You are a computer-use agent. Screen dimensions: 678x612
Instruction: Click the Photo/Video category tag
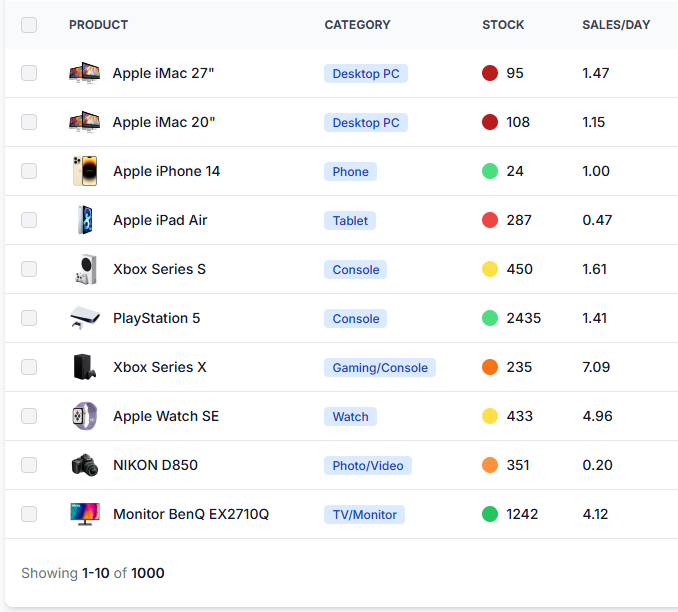[x=368, y=466]
